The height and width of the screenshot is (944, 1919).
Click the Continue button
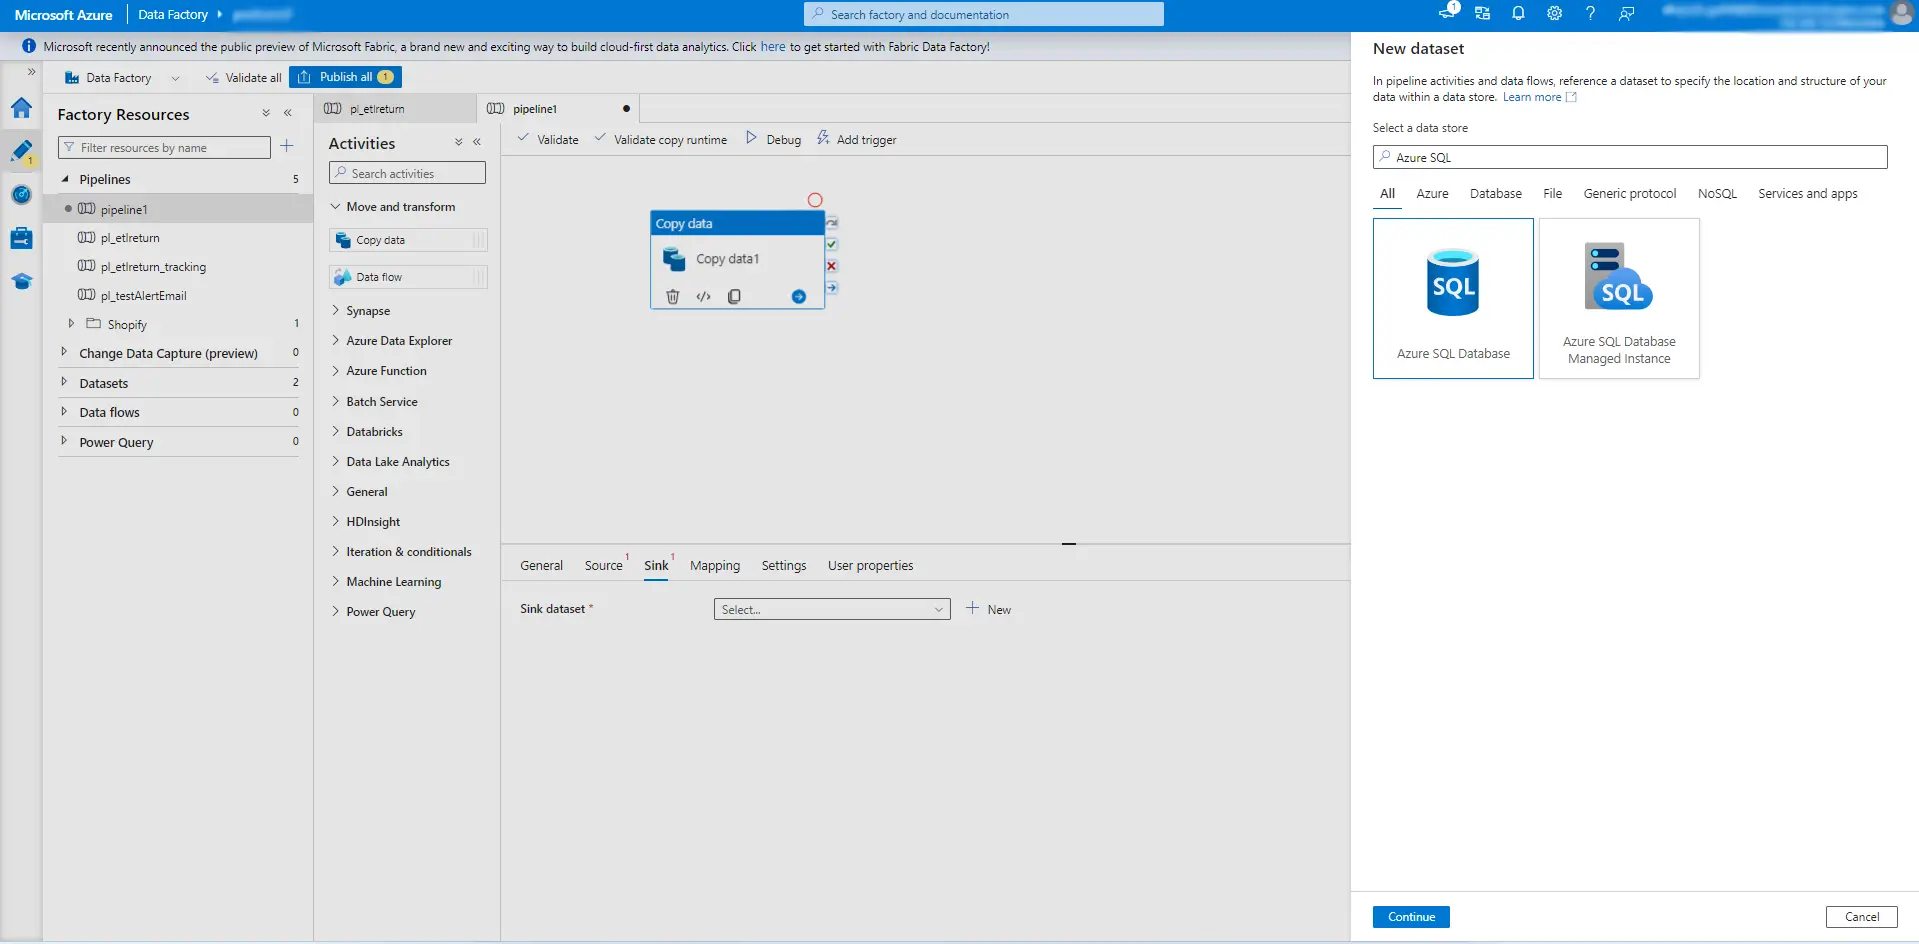pos(1411,917)
